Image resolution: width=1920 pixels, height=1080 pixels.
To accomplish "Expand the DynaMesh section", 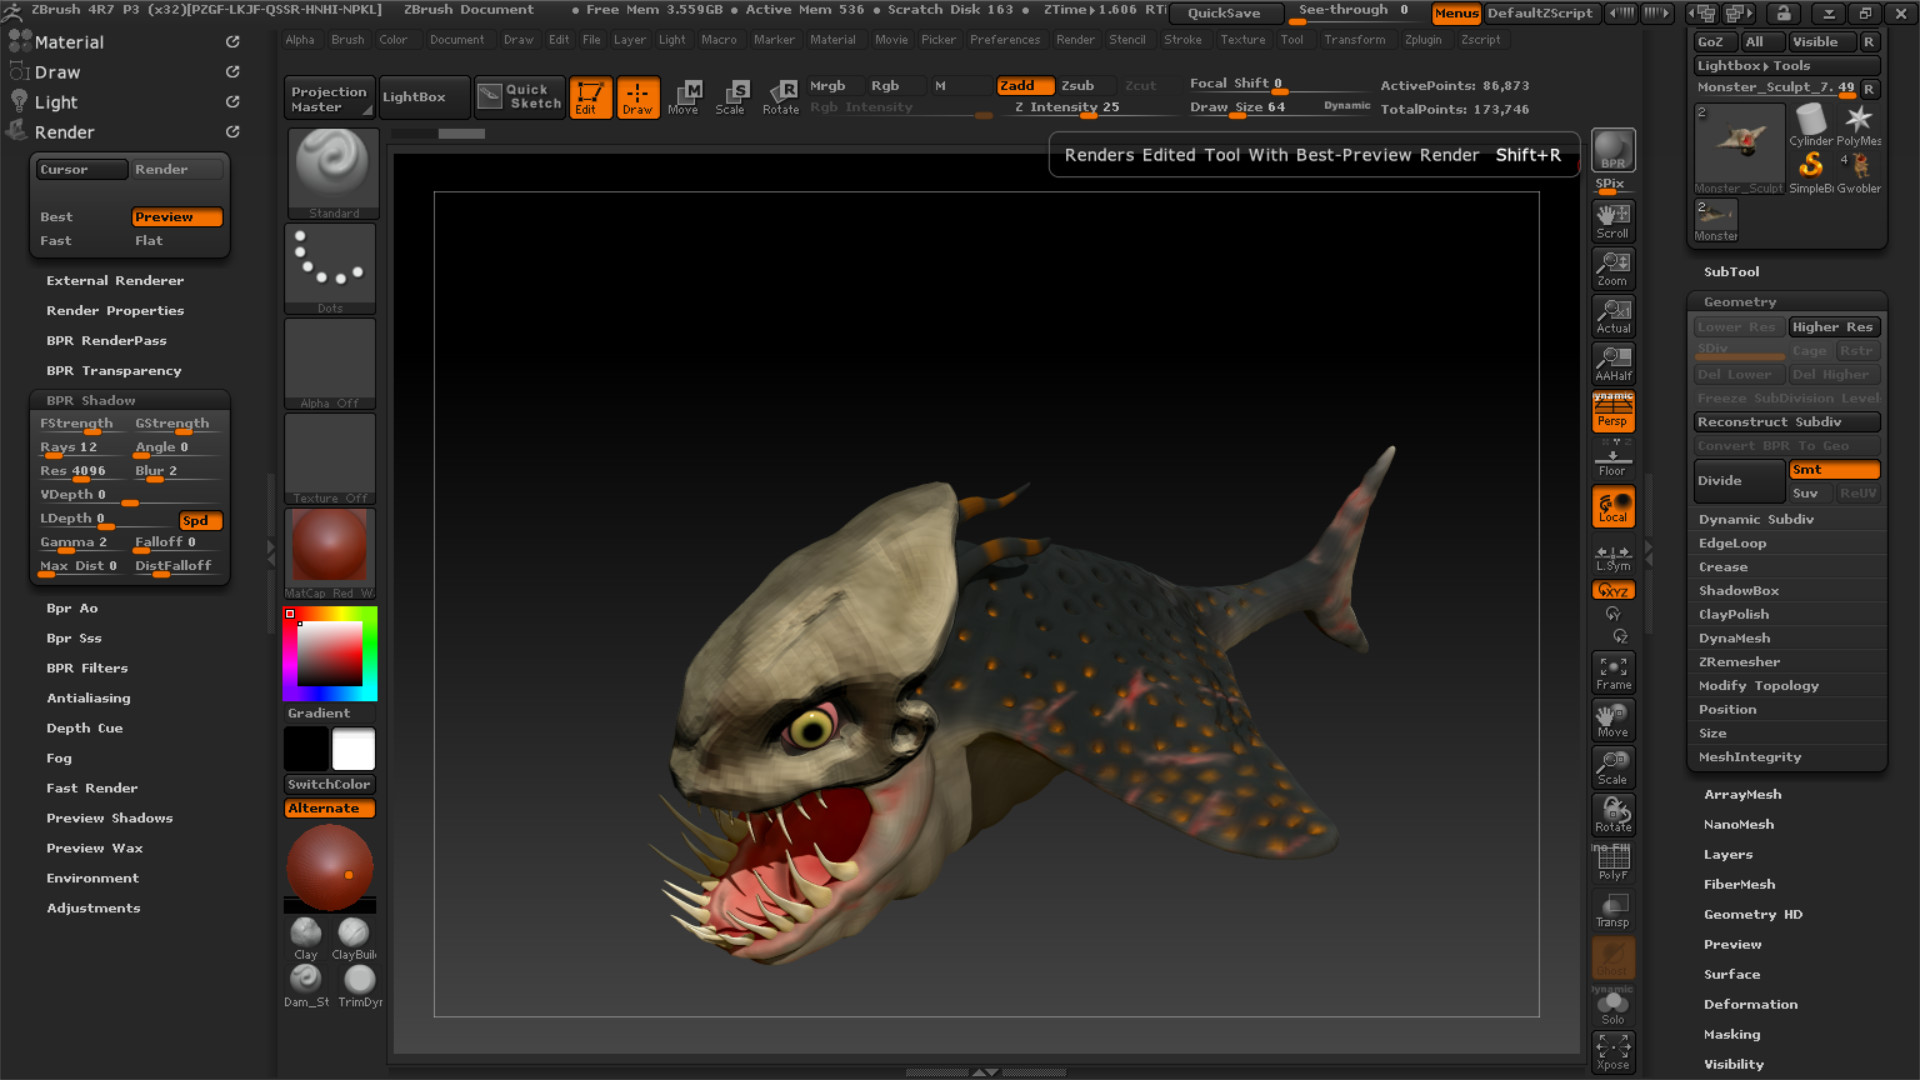I will (x=1734, y=638).
